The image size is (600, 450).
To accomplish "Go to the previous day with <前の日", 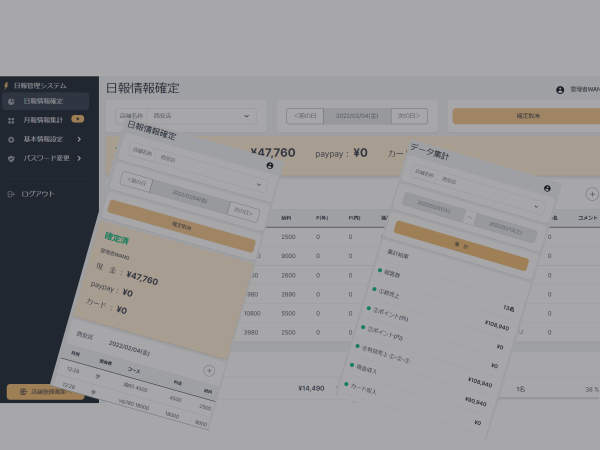I will (305, 116).
